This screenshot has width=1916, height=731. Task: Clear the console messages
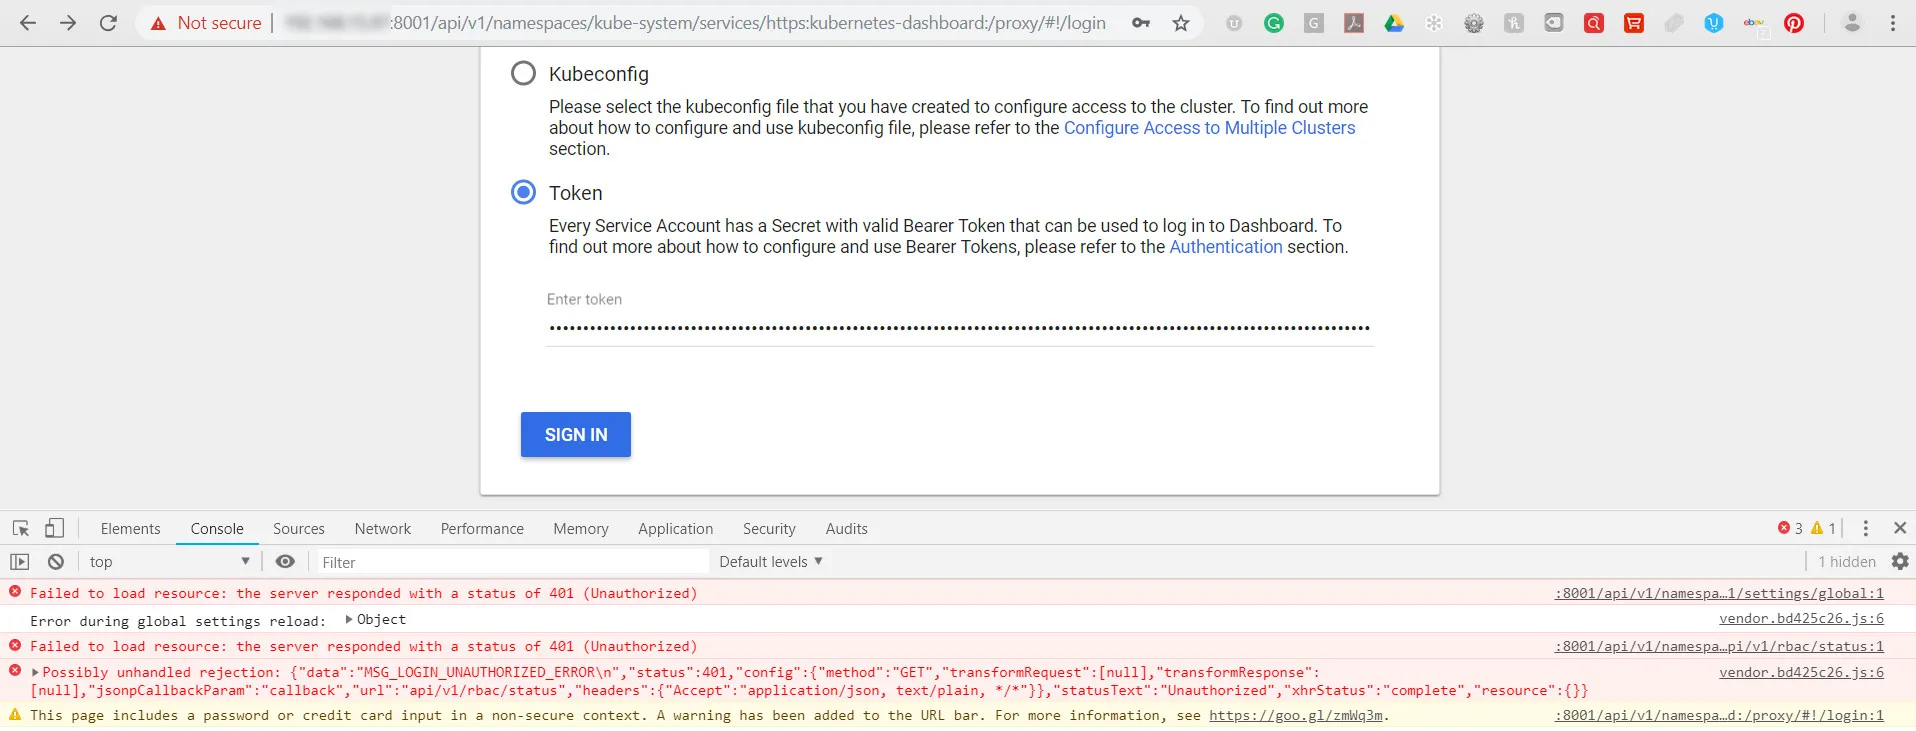pos(56,562)
